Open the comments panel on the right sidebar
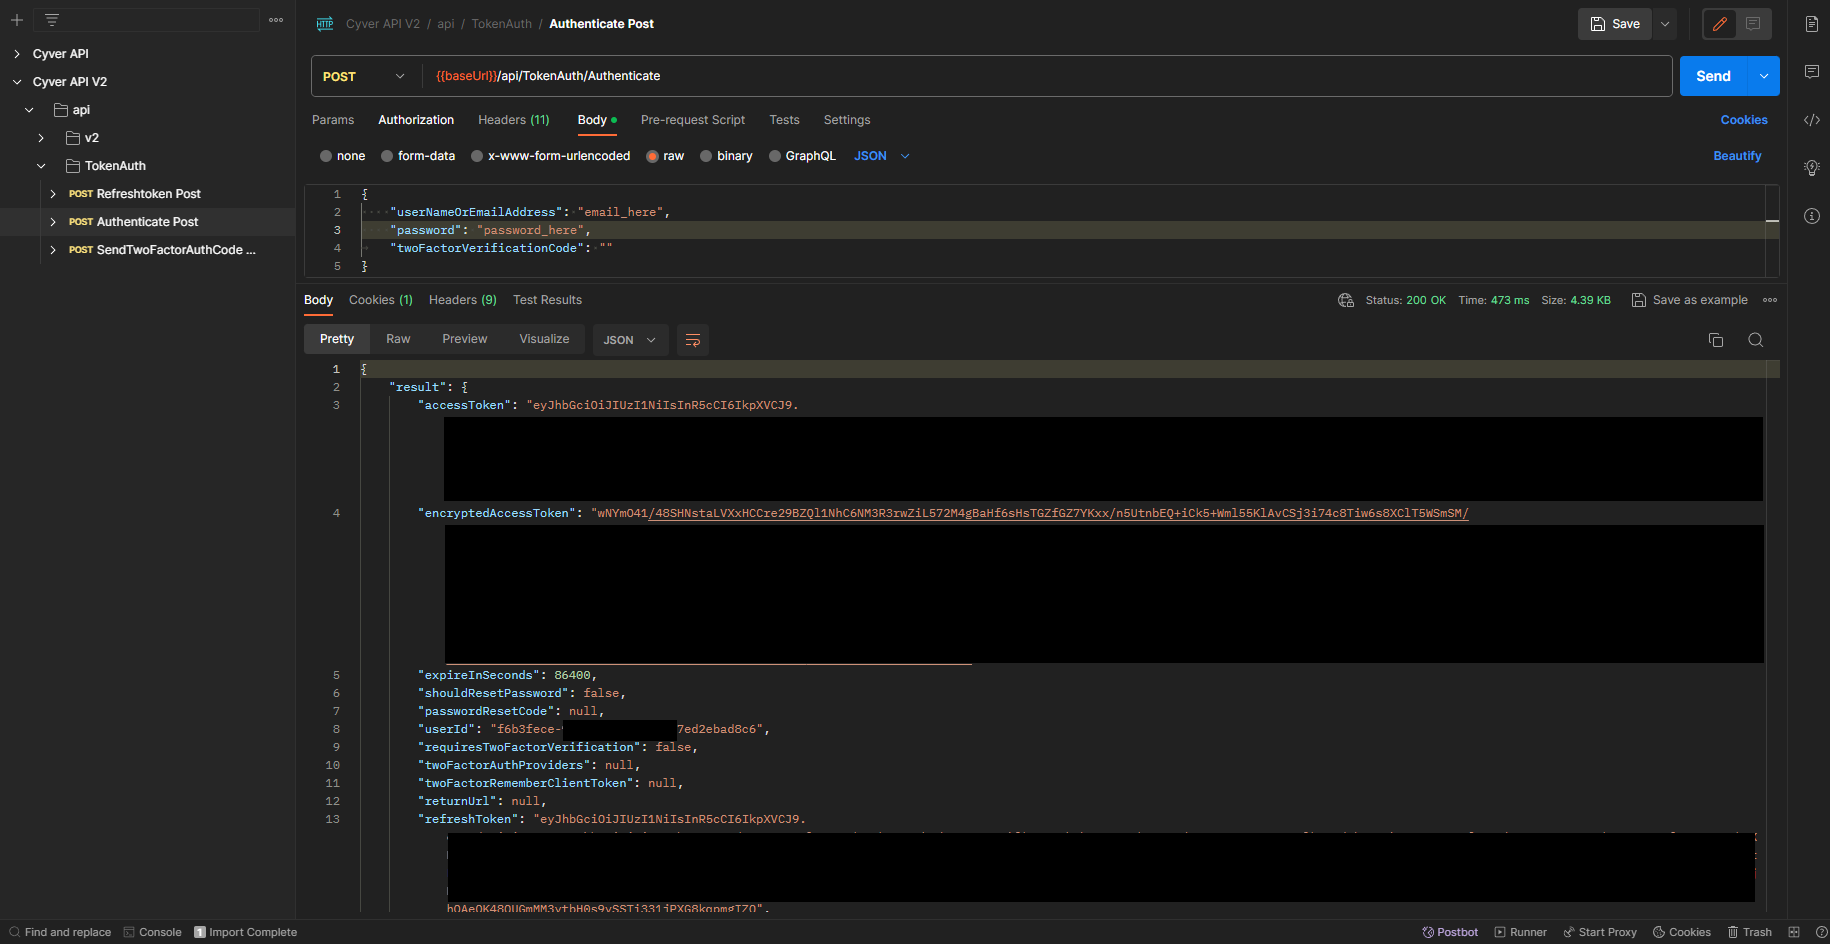Image resolution: width=1830 pixels, height=944 pixels. (x=1812, y=71)
